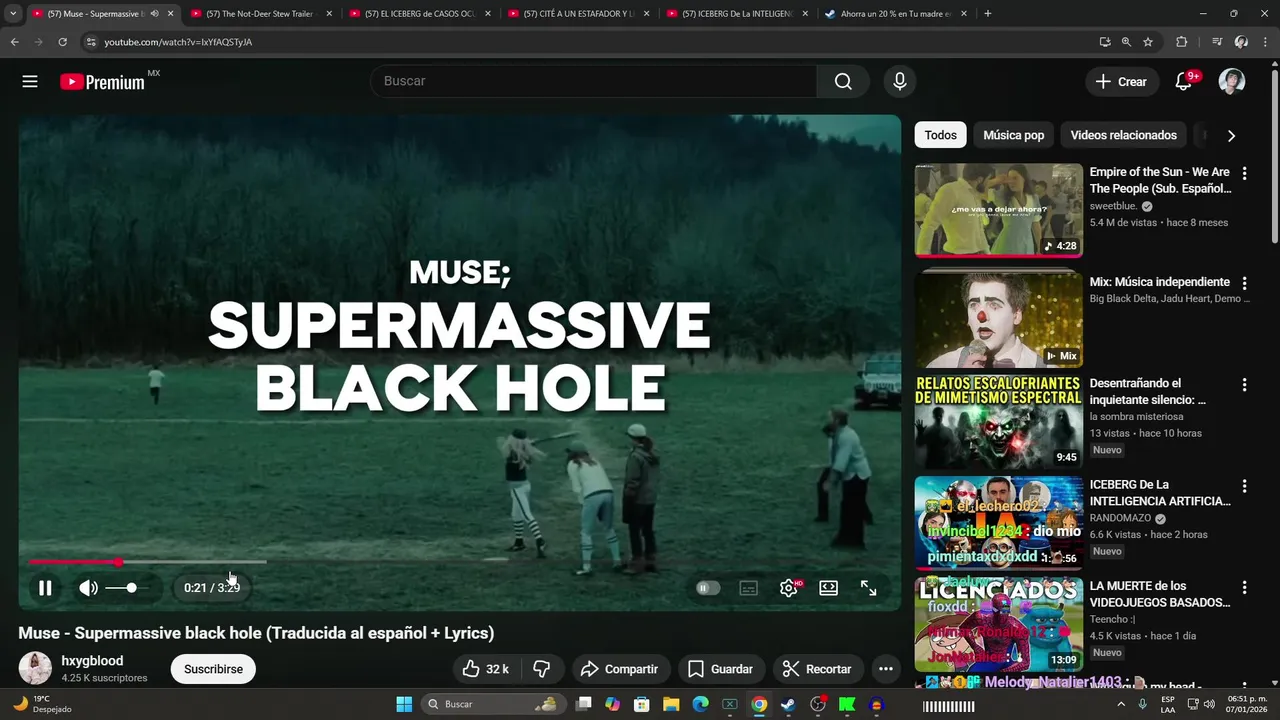Open Steam from the taskbar
The image size is (1280, 720).
pos(789,704)
